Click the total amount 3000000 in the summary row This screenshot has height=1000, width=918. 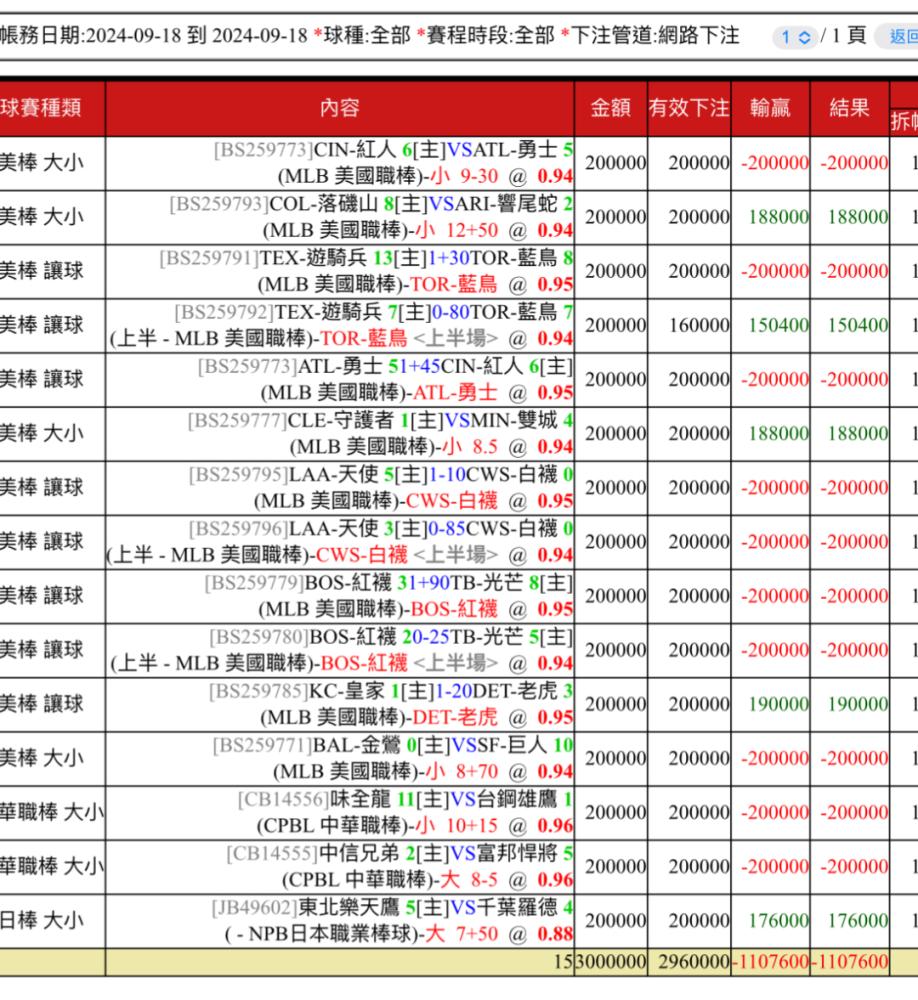pyautogui.click(x=611, y=962)
